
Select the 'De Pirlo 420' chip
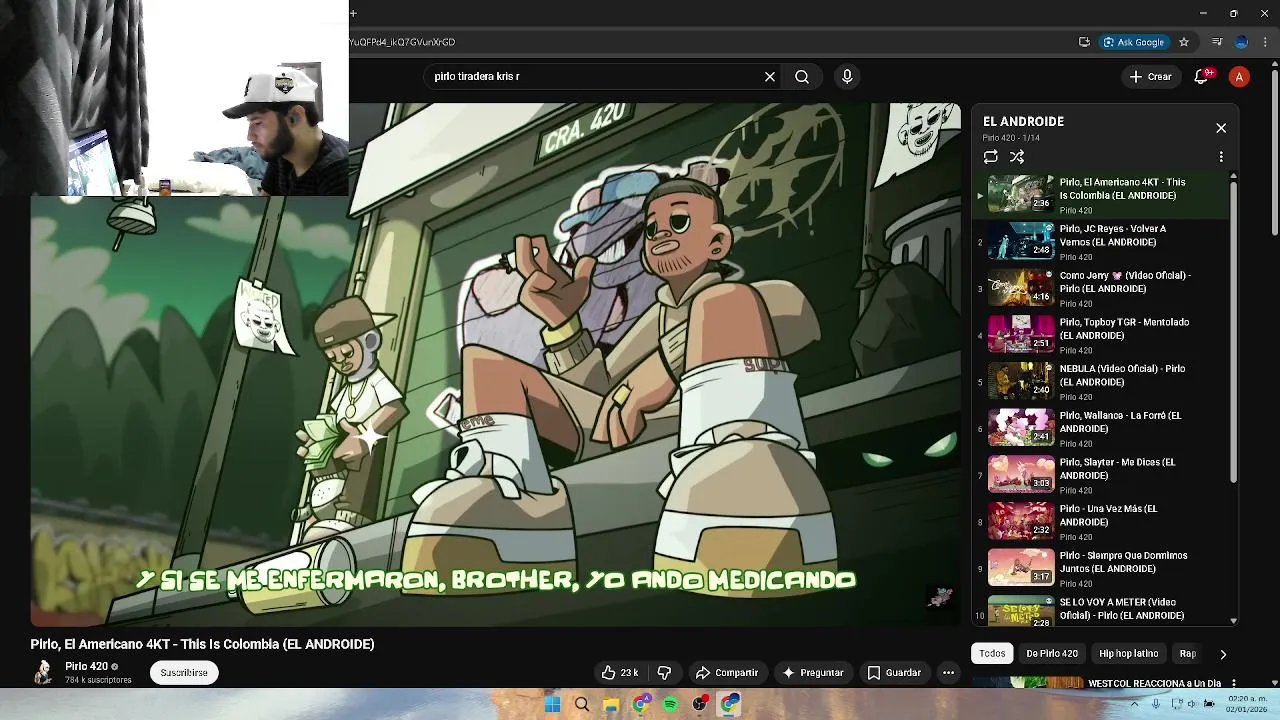[1052, 653]
